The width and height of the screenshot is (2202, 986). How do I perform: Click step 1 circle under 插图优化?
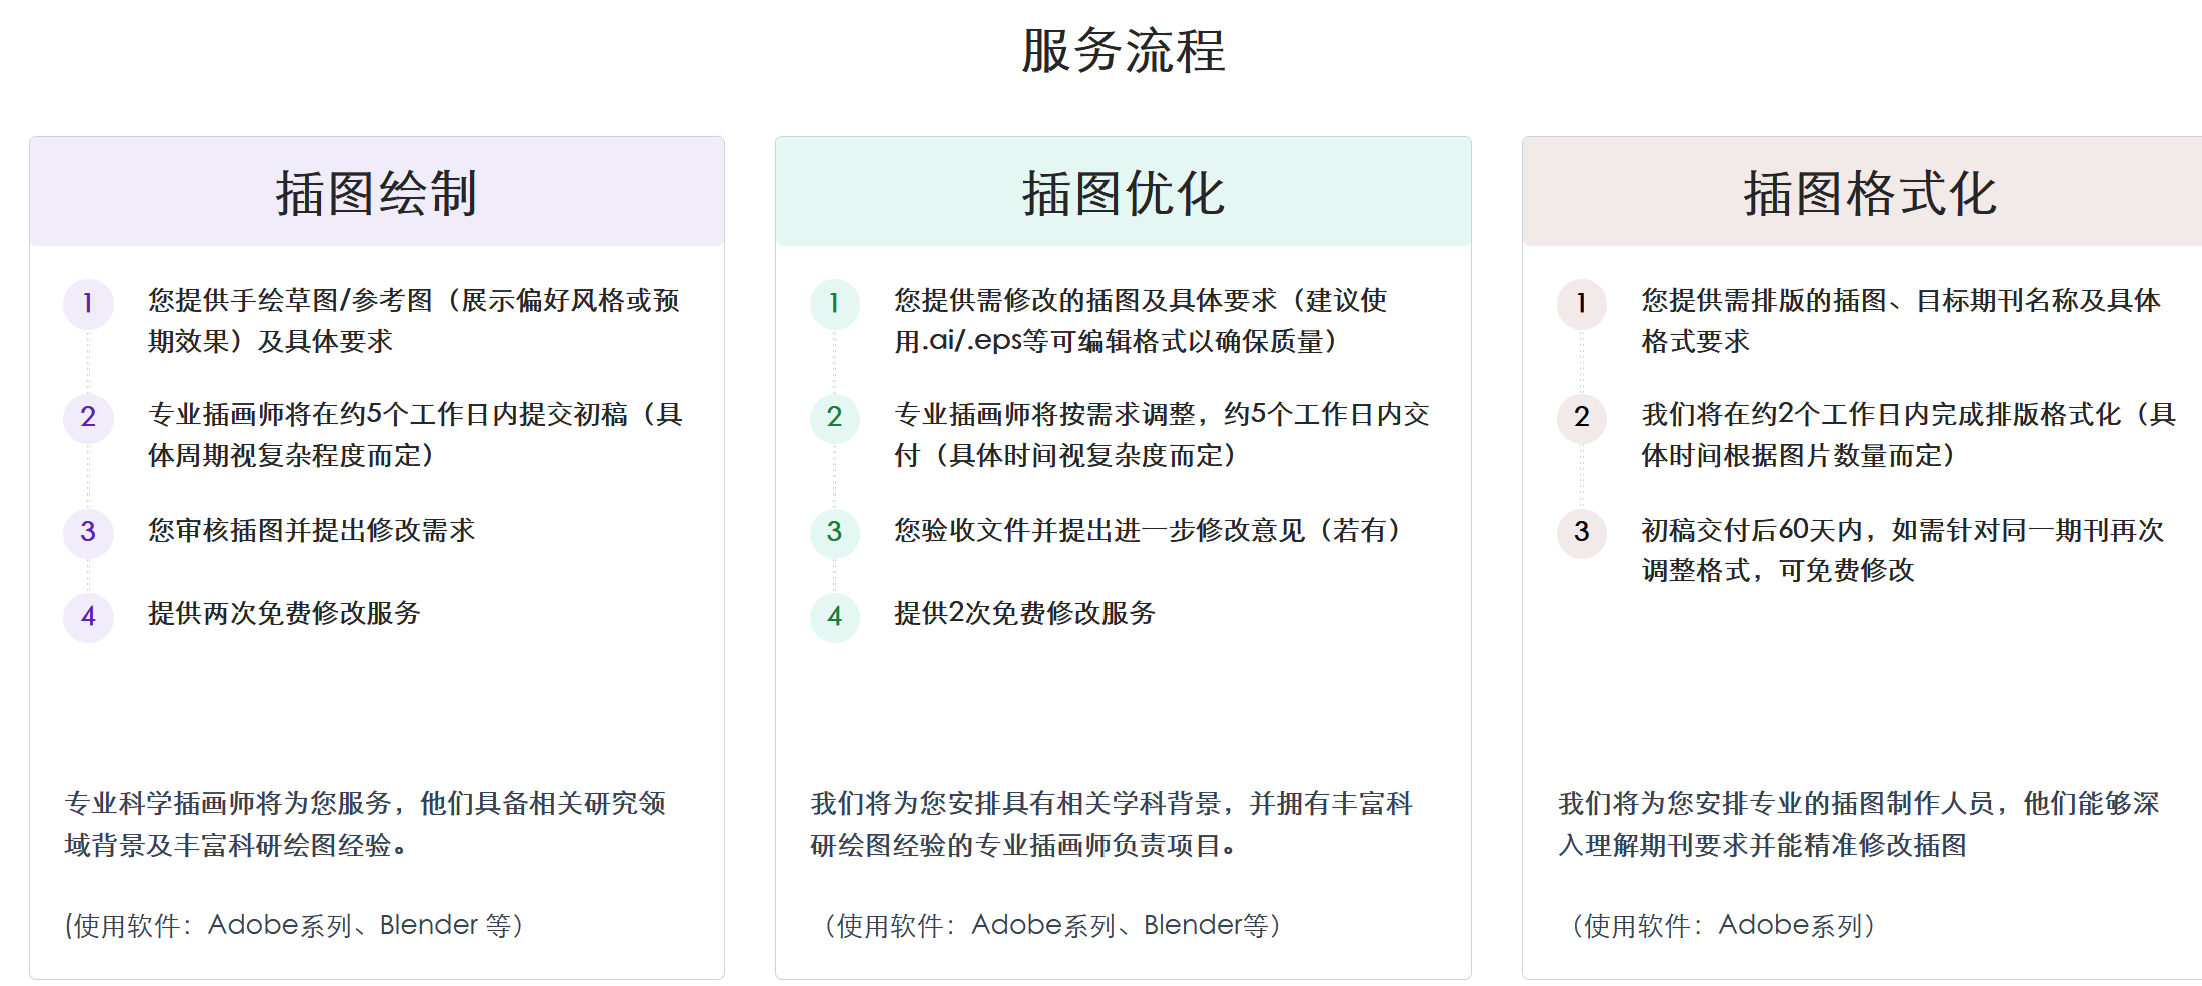[x=834, y=303]
